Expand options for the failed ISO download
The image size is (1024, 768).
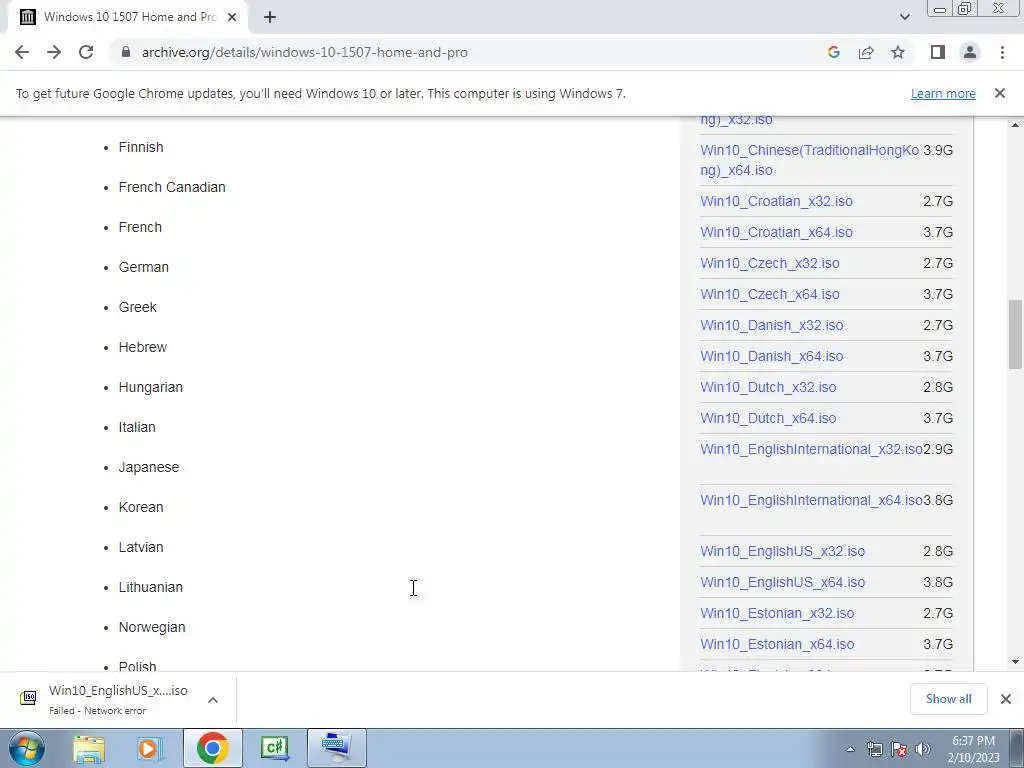click(213, 699)
